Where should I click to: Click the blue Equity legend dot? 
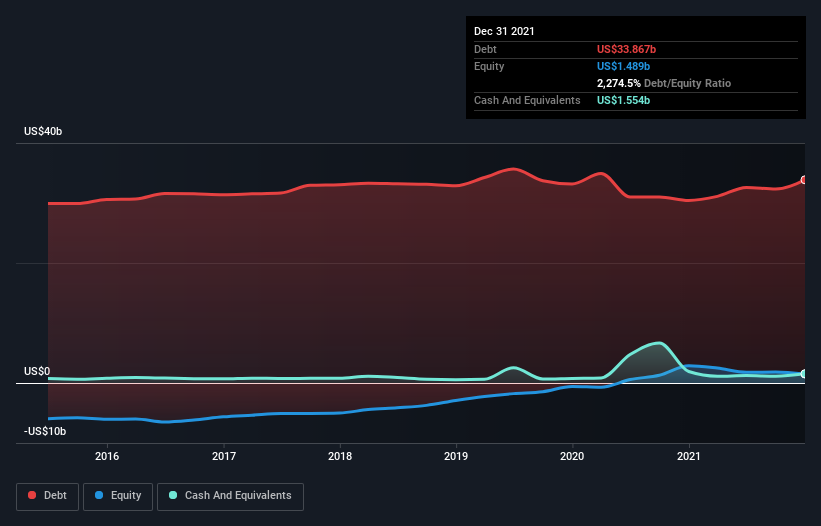pyautogui.click(x=99, y=495)
